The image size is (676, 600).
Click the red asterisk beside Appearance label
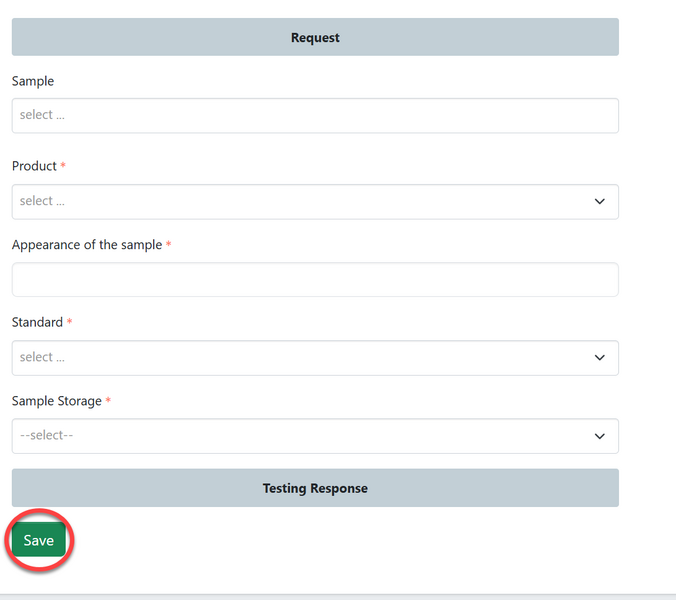(168, 245)
